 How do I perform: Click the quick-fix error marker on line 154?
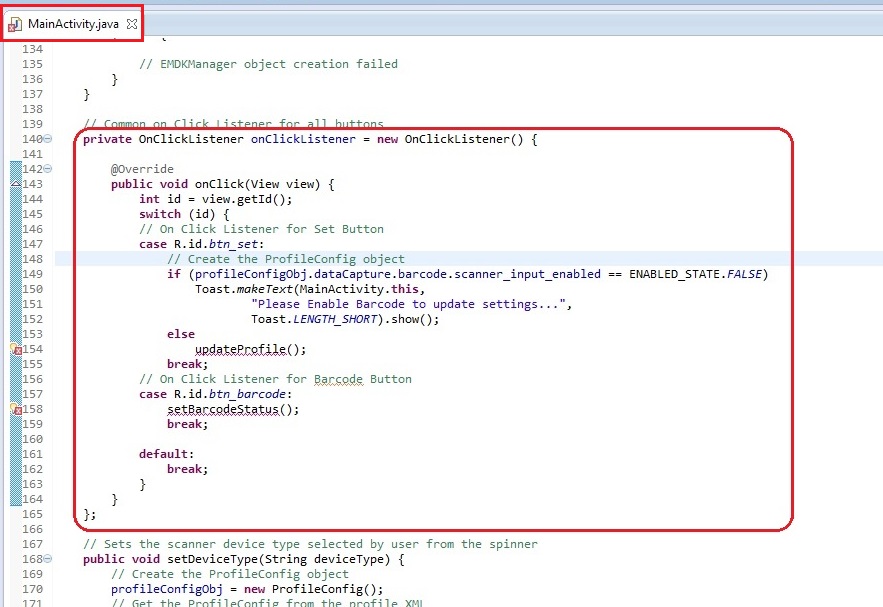click(16, 350)
